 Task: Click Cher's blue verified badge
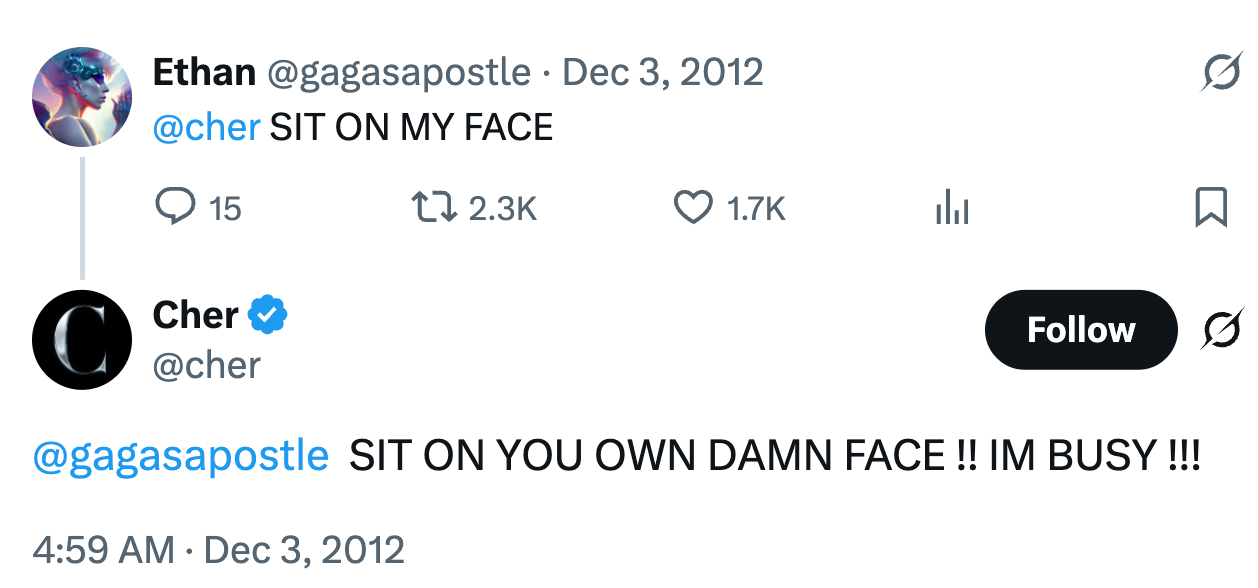click(265, 313)
